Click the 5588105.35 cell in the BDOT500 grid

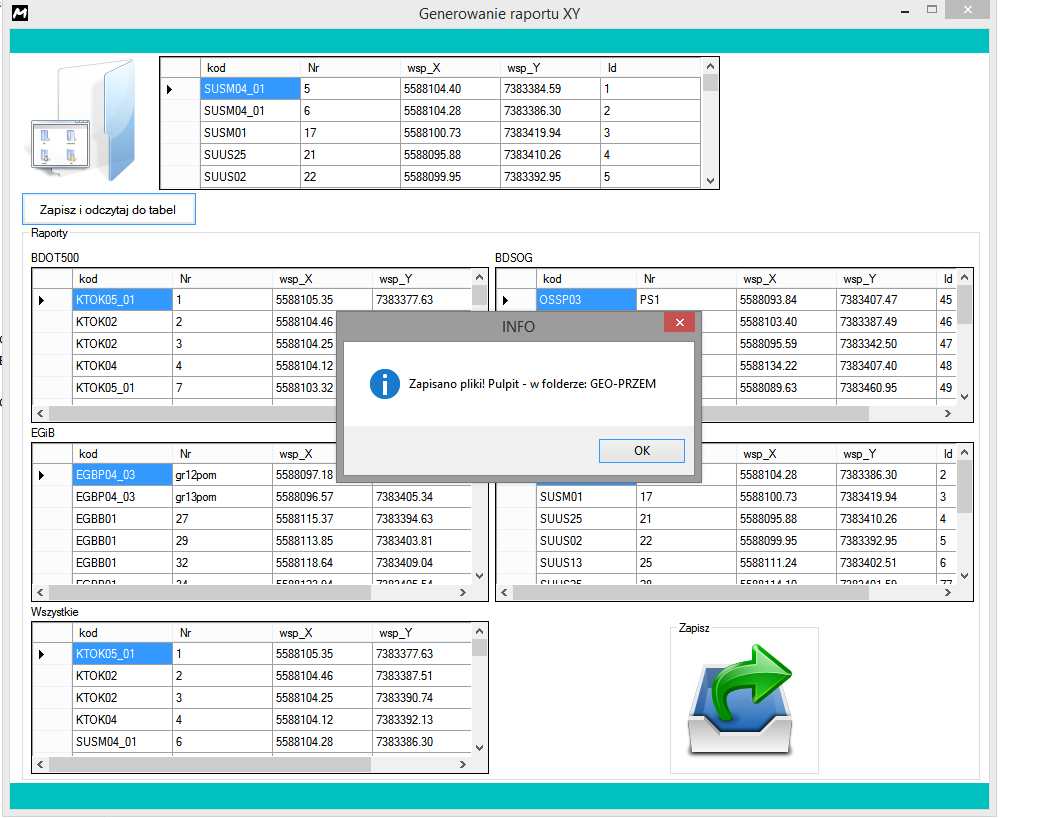pos(322,300)
